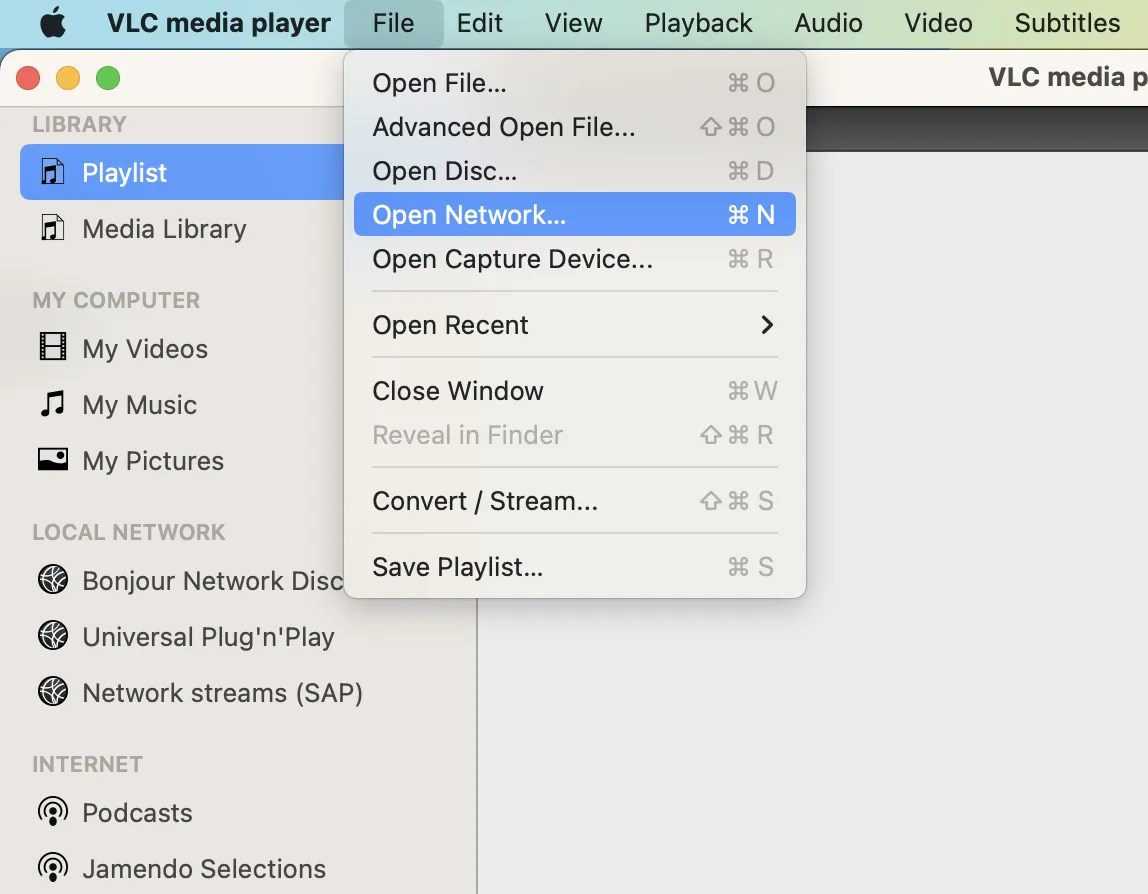Image resolution: width=1148 pixels, height=894 pixels.
Task: Select Save Playlist... menu entry
Action: coord(575,567)
